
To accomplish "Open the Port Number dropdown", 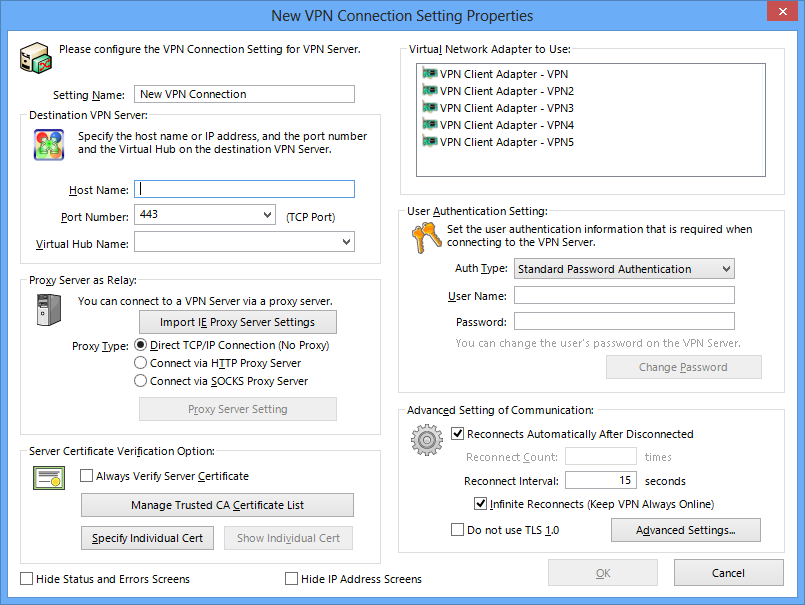I will (x=268, y=214).
